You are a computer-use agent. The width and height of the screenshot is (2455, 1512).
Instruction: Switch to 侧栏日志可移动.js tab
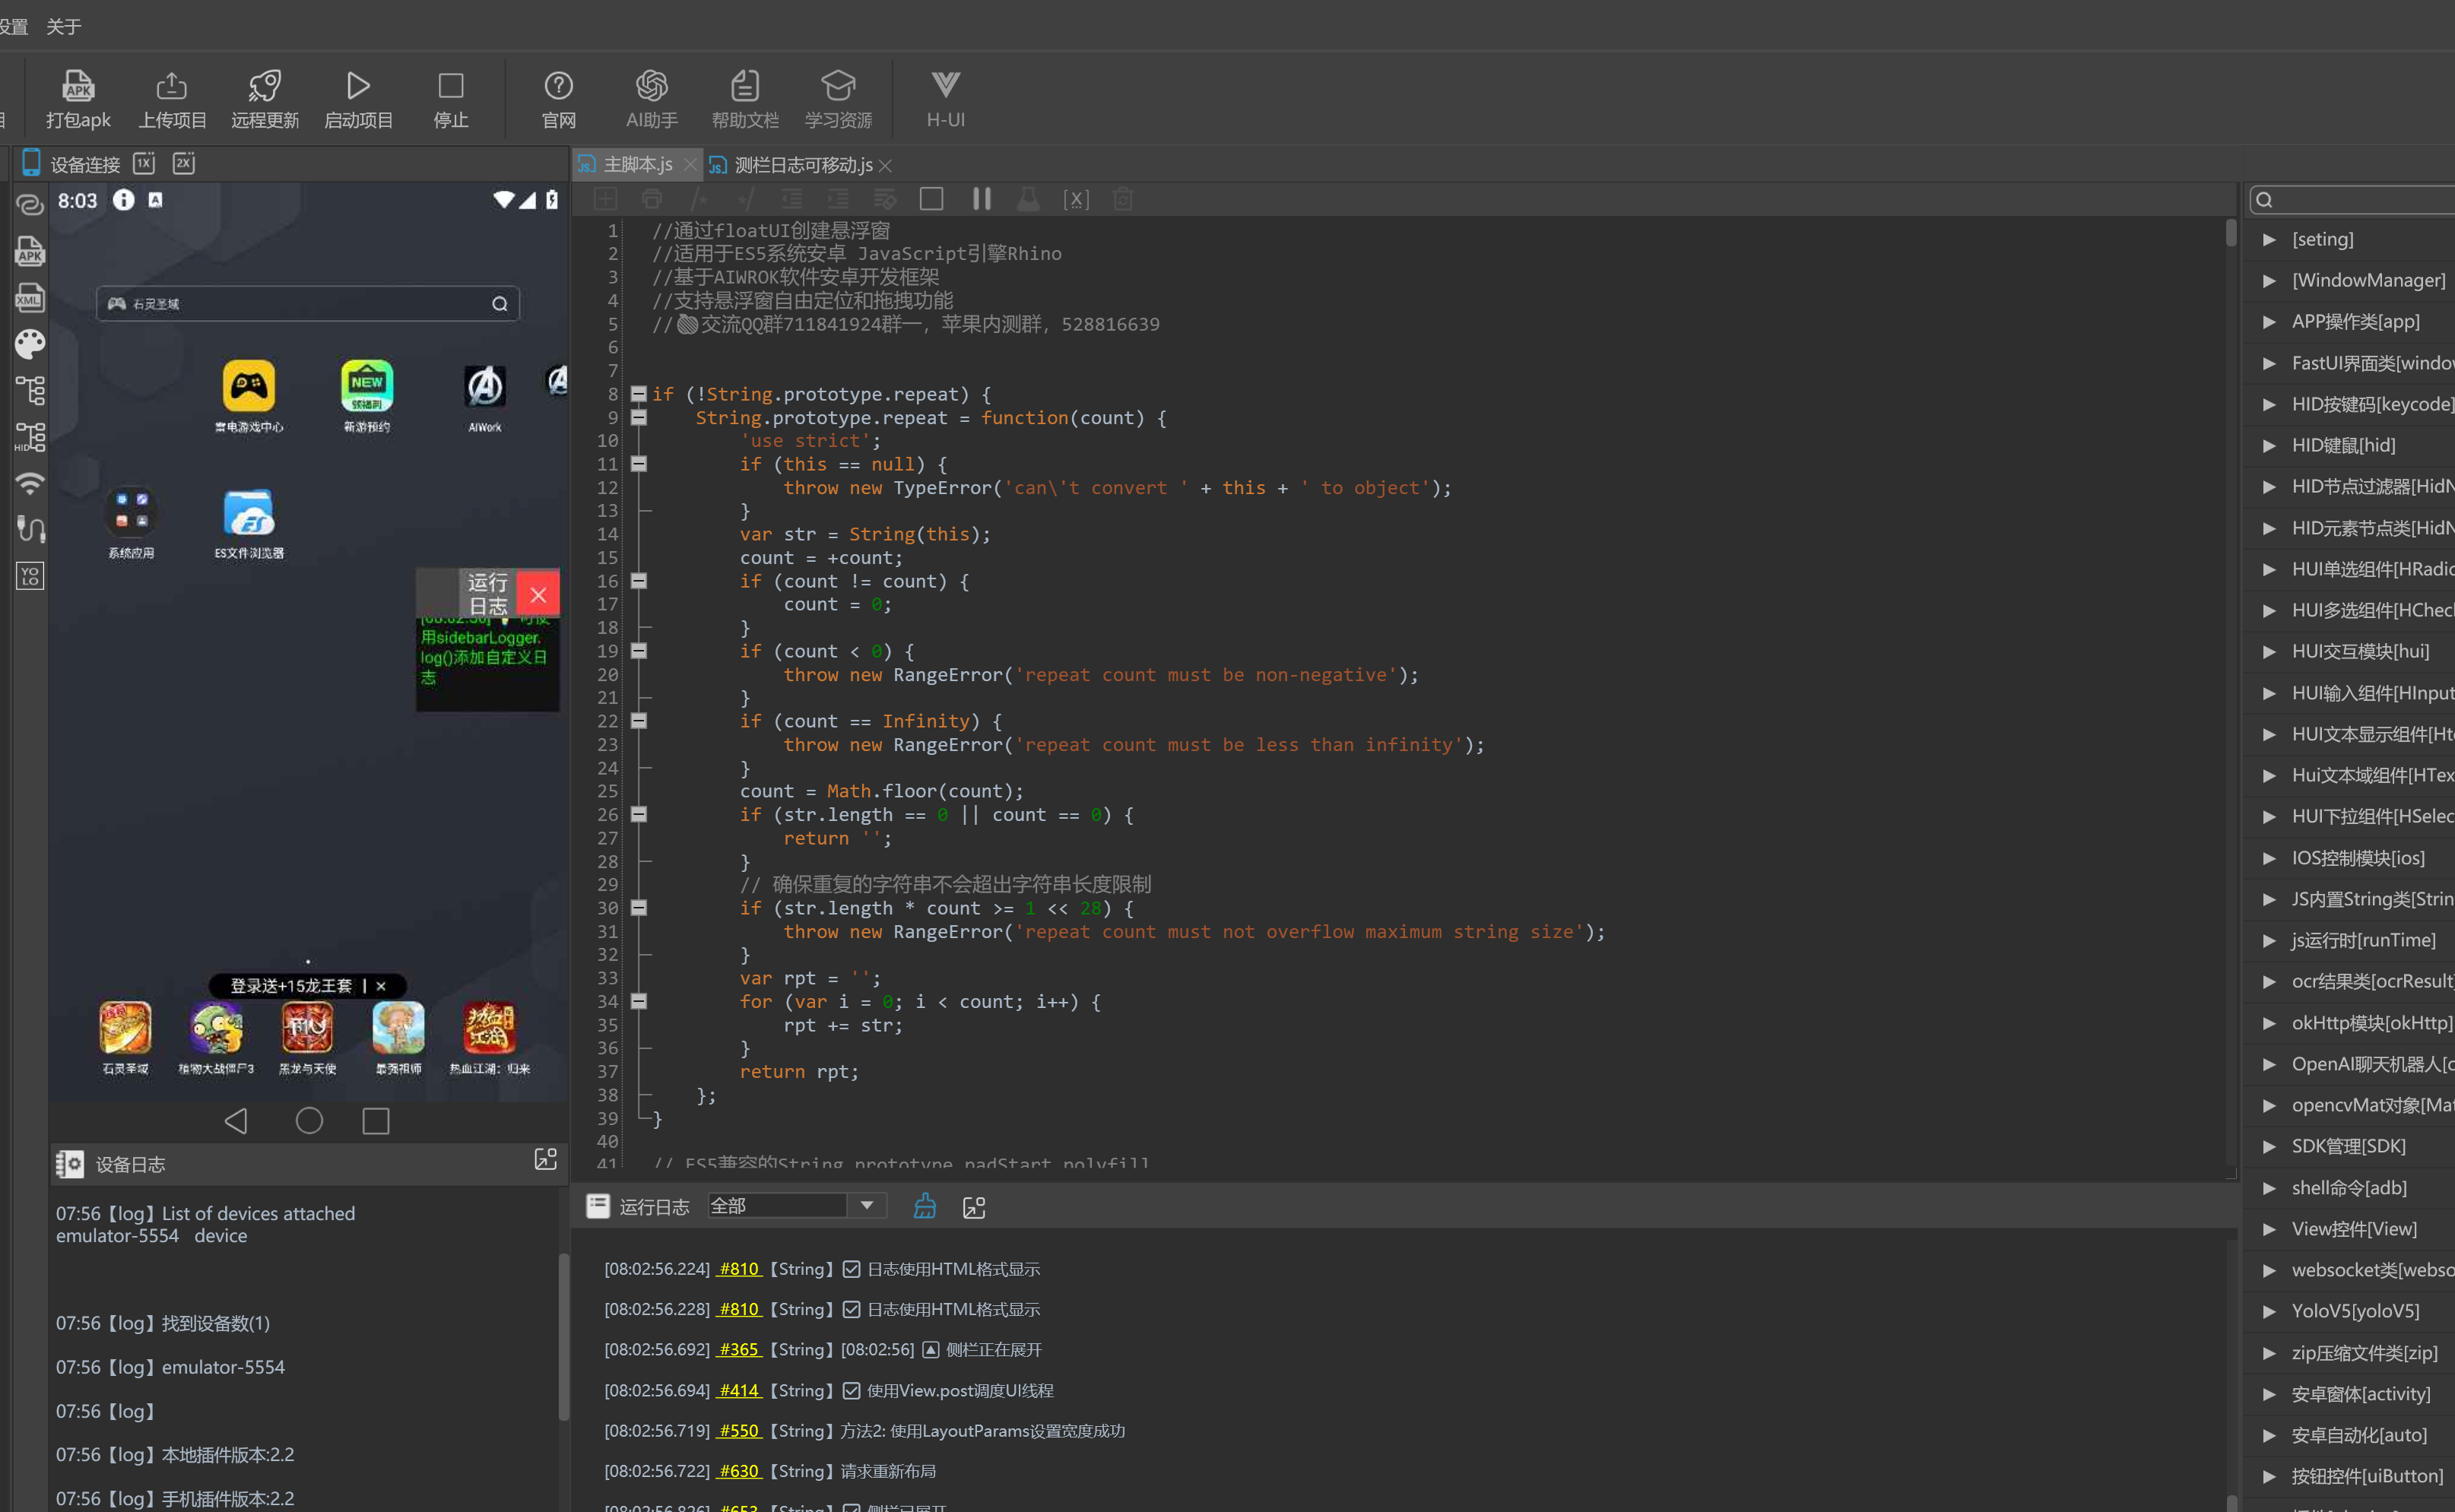[802, 165]
